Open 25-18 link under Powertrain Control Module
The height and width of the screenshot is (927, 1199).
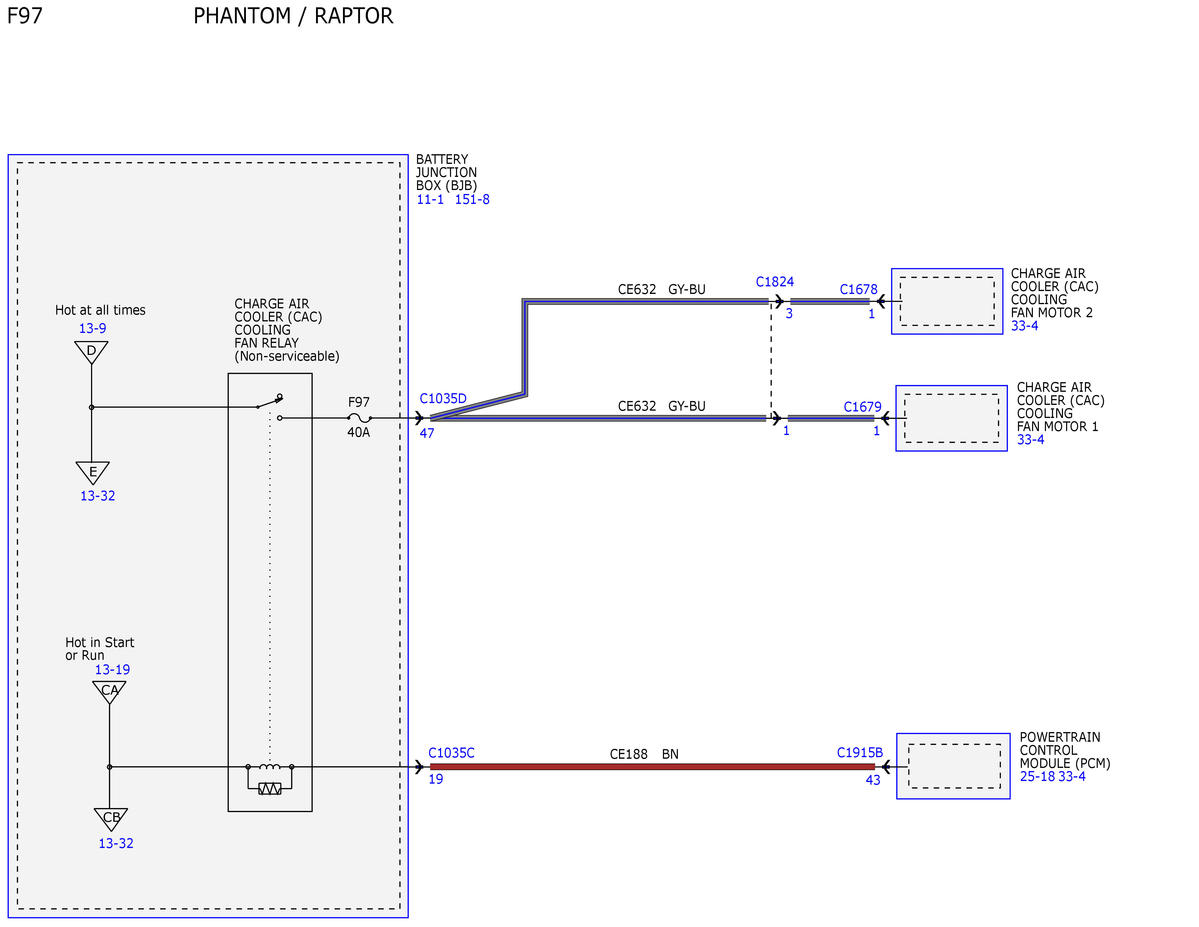point(1037,776)
